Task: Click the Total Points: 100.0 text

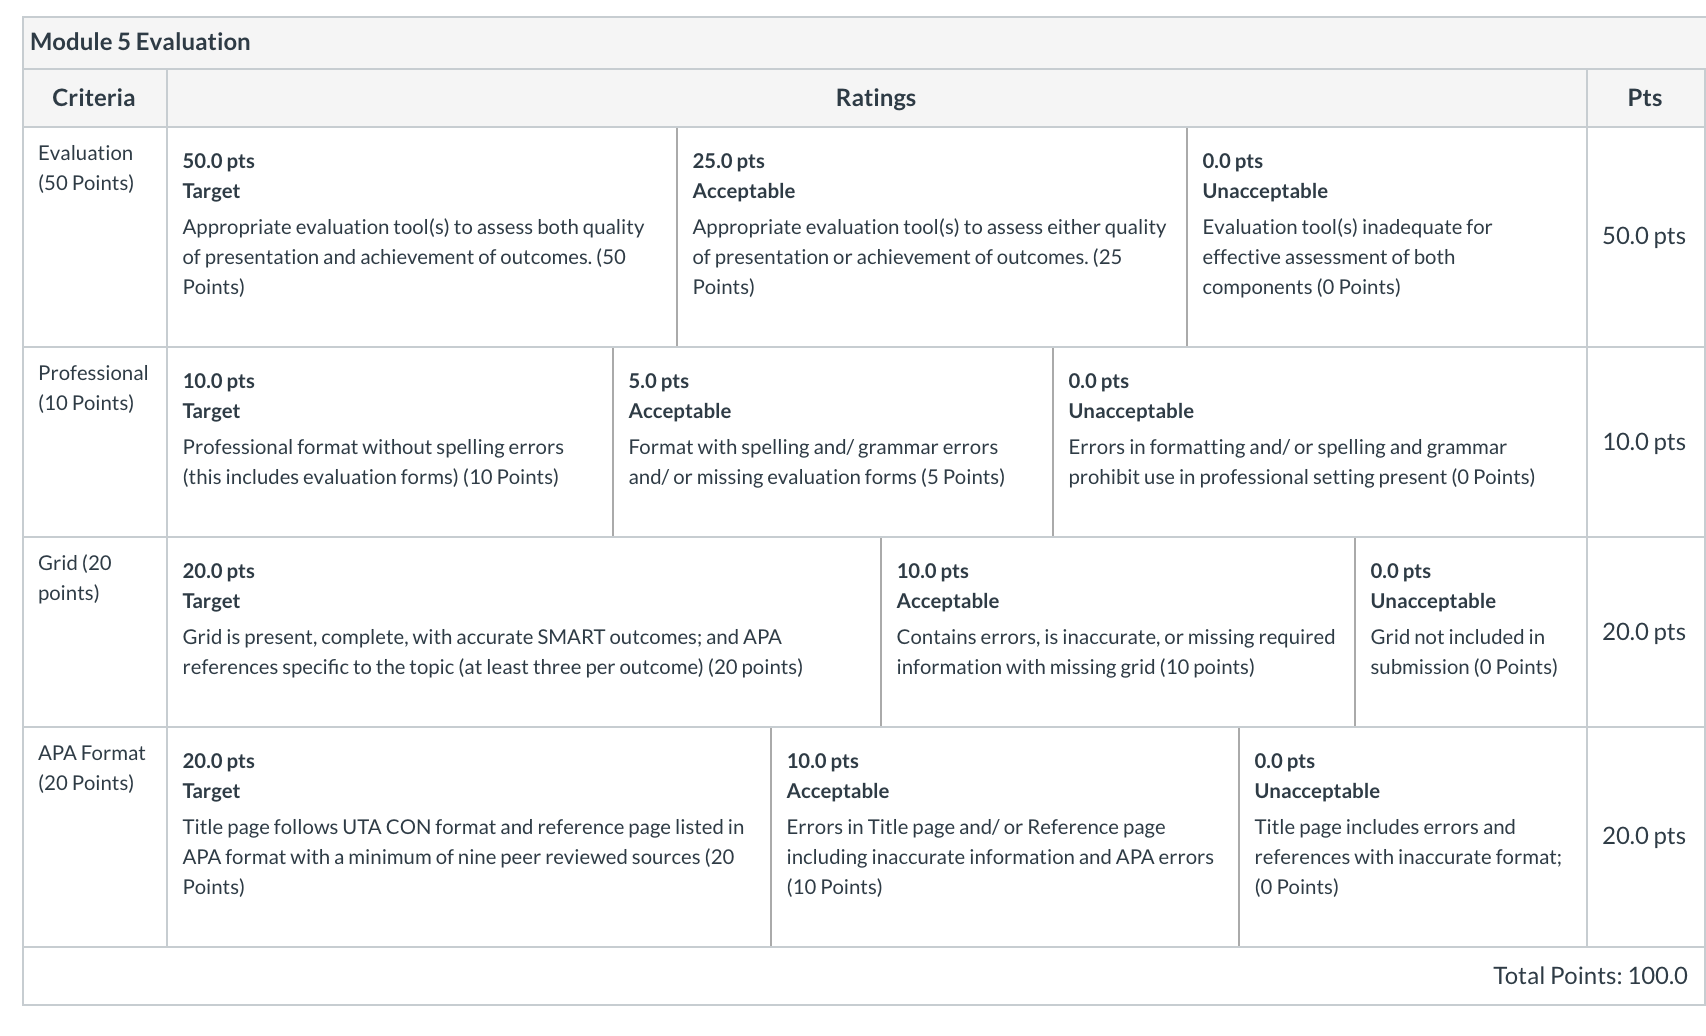Action: click(1590, 976)
